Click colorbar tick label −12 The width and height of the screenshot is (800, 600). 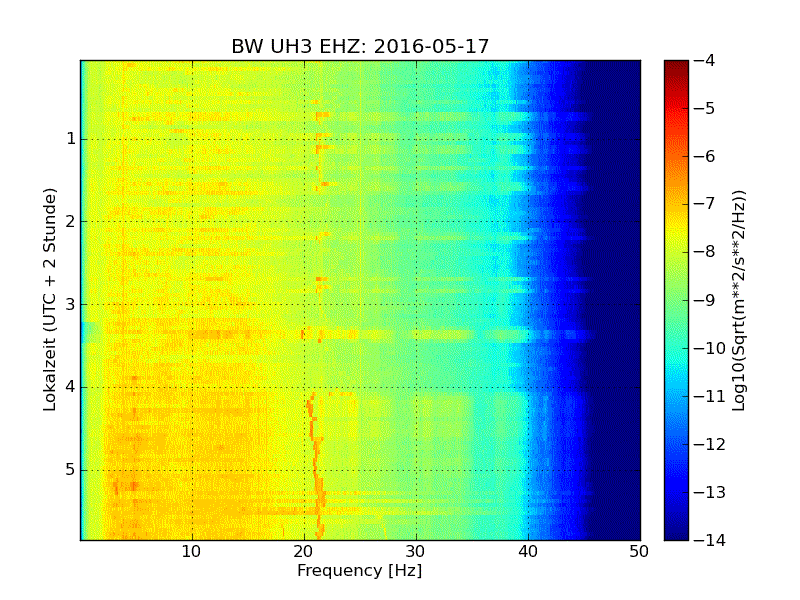(x=710, y=444)
